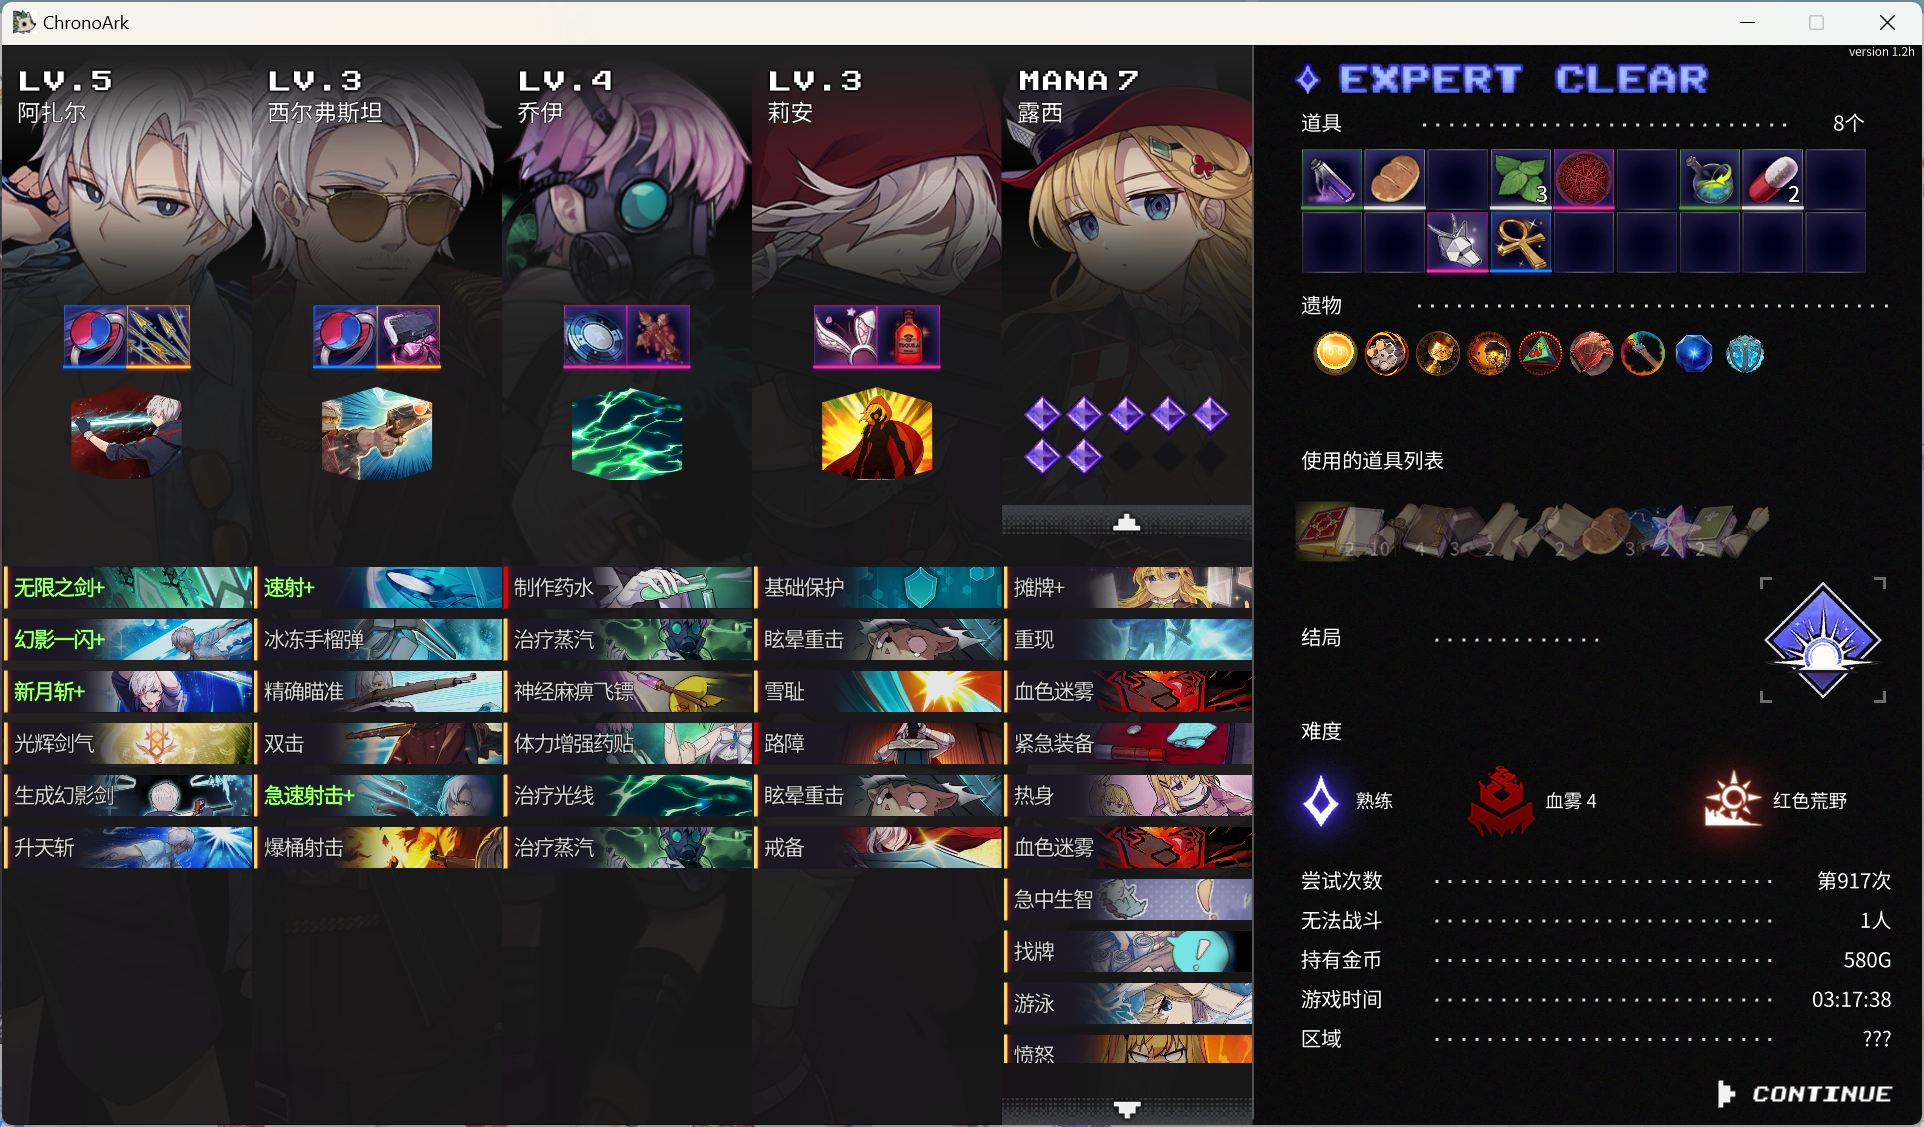Screen dimensions: 1924x1127
Task: Click the first filled mana crystal
Action: pos(1042,414)
